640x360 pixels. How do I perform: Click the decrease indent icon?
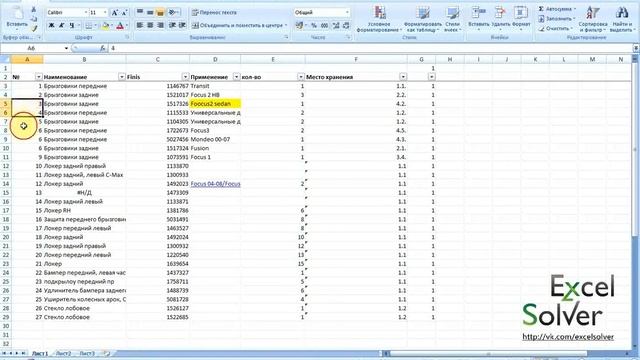(x=172, y=25)
